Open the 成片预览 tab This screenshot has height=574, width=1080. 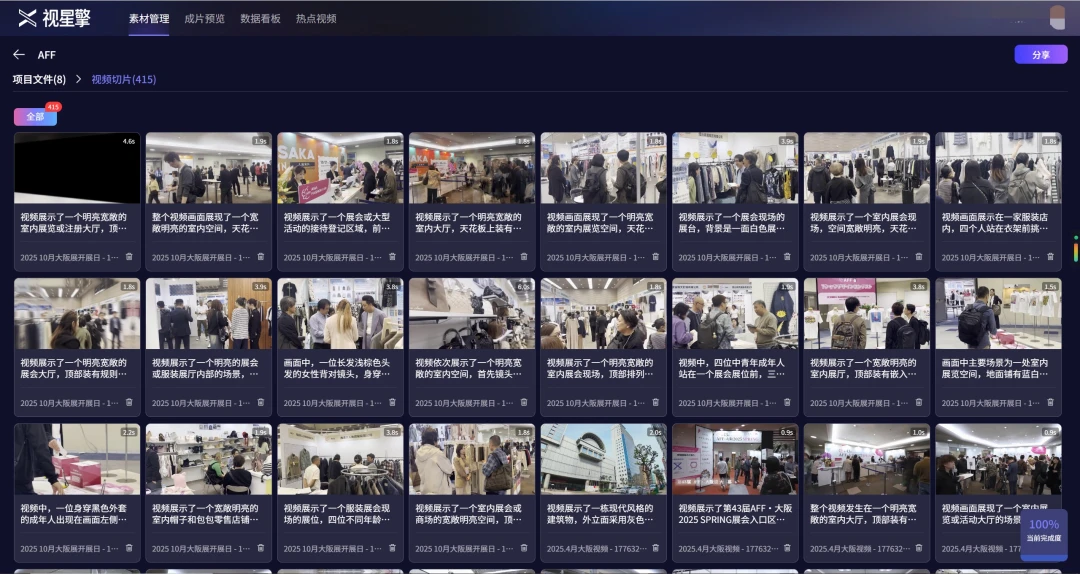205,19
